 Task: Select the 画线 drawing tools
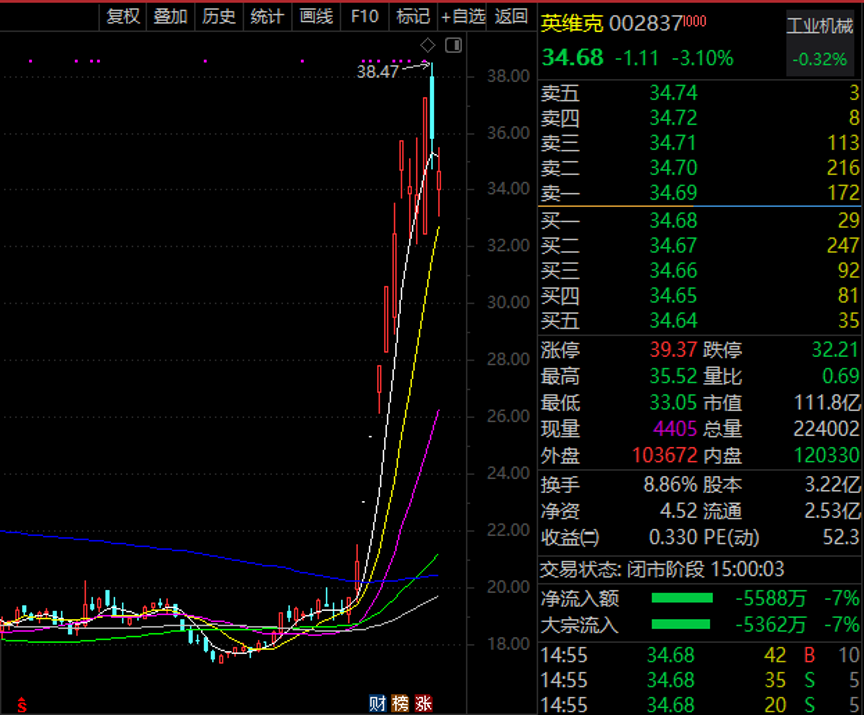pyautogui.click(x=315, y=16)
